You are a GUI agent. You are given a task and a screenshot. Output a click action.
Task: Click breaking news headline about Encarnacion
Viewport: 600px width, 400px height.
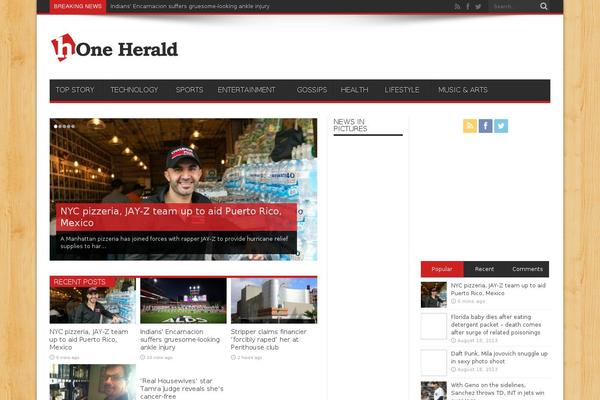(x=190, y=7)
